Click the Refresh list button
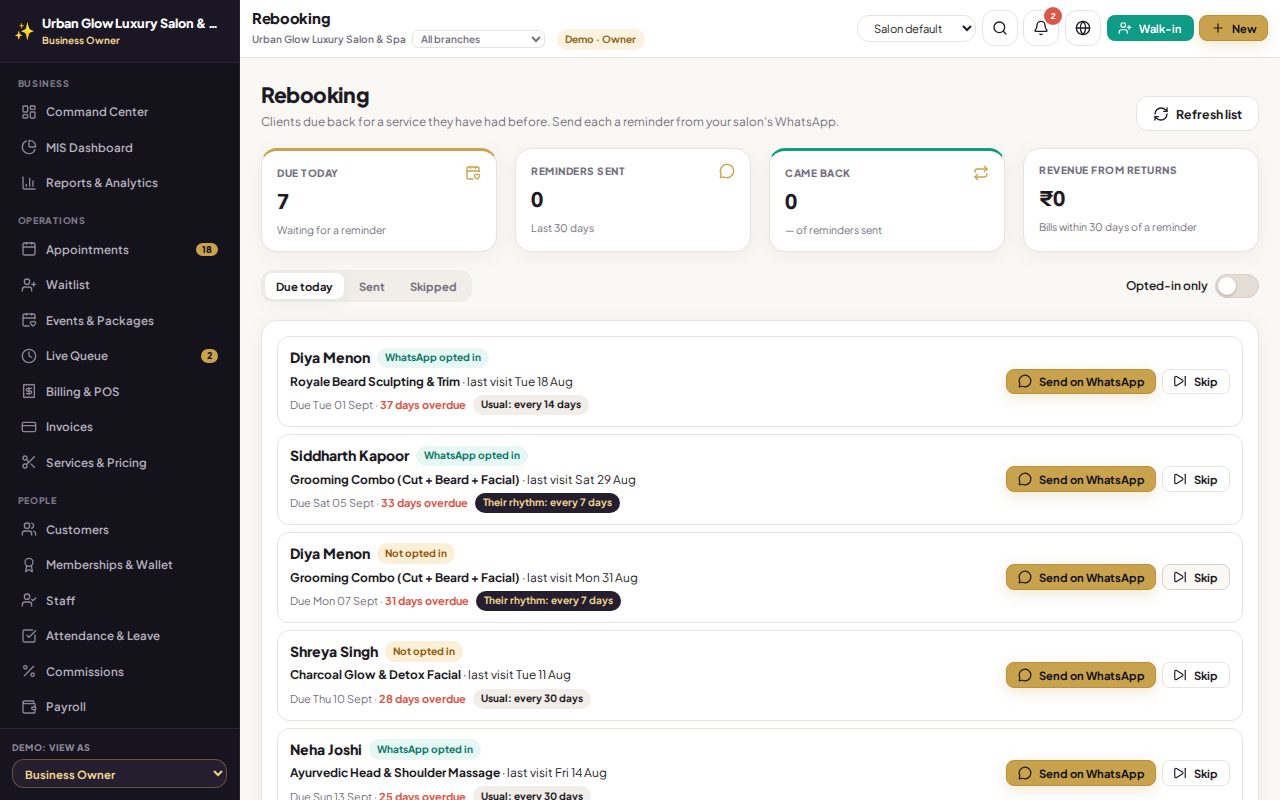Viewport: 1280px width, 800px height. (x=1197, y=114)
